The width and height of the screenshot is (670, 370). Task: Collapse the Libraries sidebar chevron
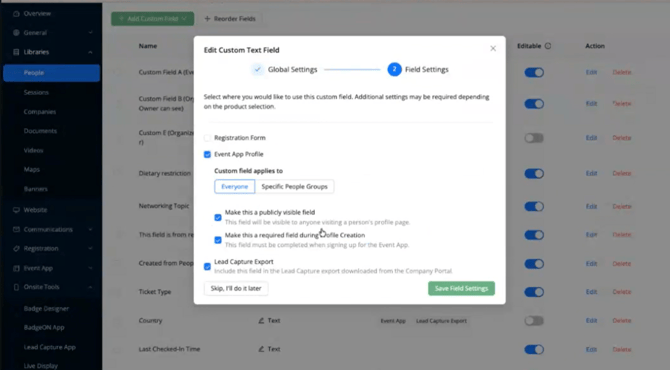click(x=90, y=52)
